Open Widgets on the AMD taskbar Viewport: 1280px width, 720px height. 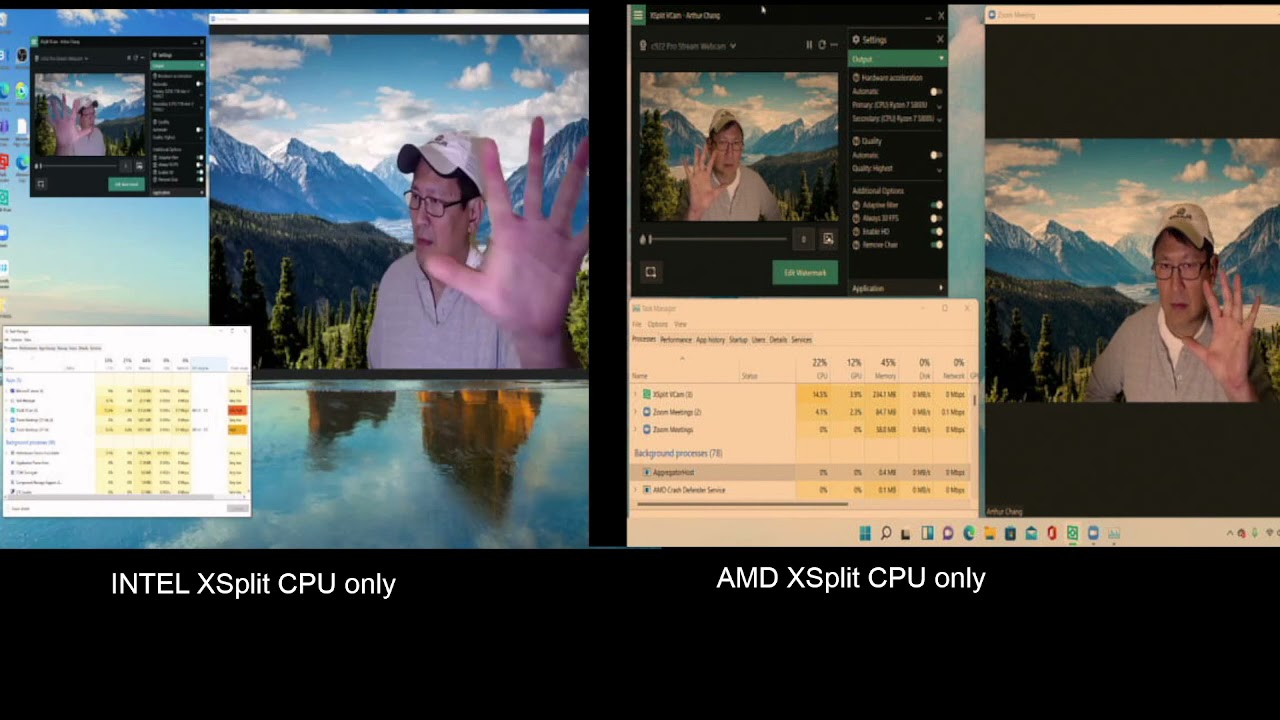click(927, 534)
